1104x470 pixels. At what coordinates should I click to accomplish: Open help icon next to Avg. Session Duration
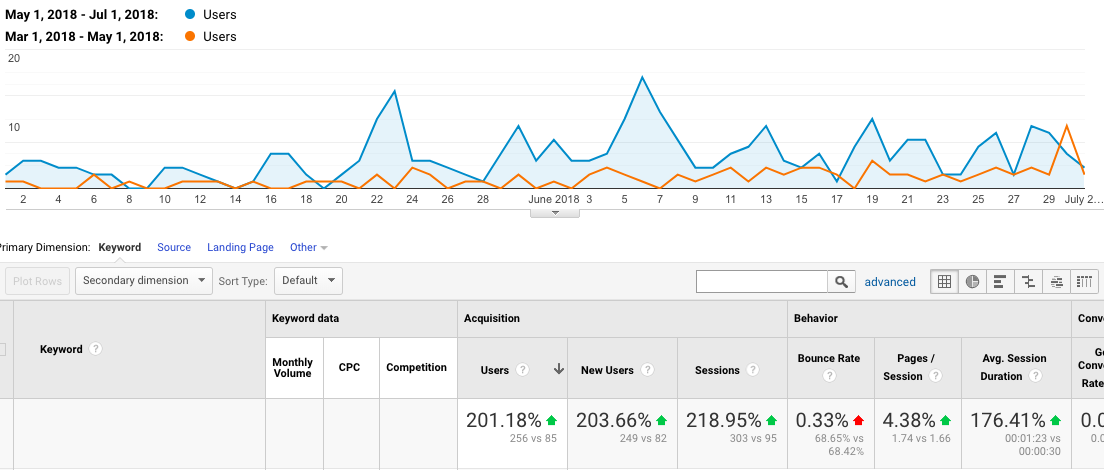[x=1035, y=376]
